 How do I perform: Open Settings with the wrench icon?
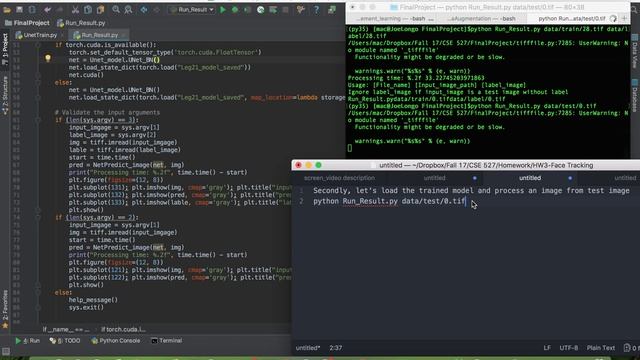(301, 9)
